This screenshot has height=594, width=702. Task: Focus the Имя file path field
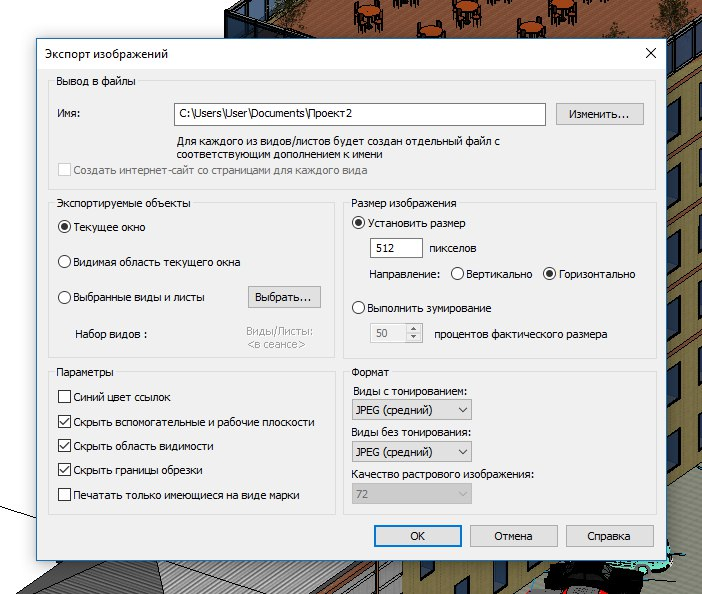tap(360, 114)
